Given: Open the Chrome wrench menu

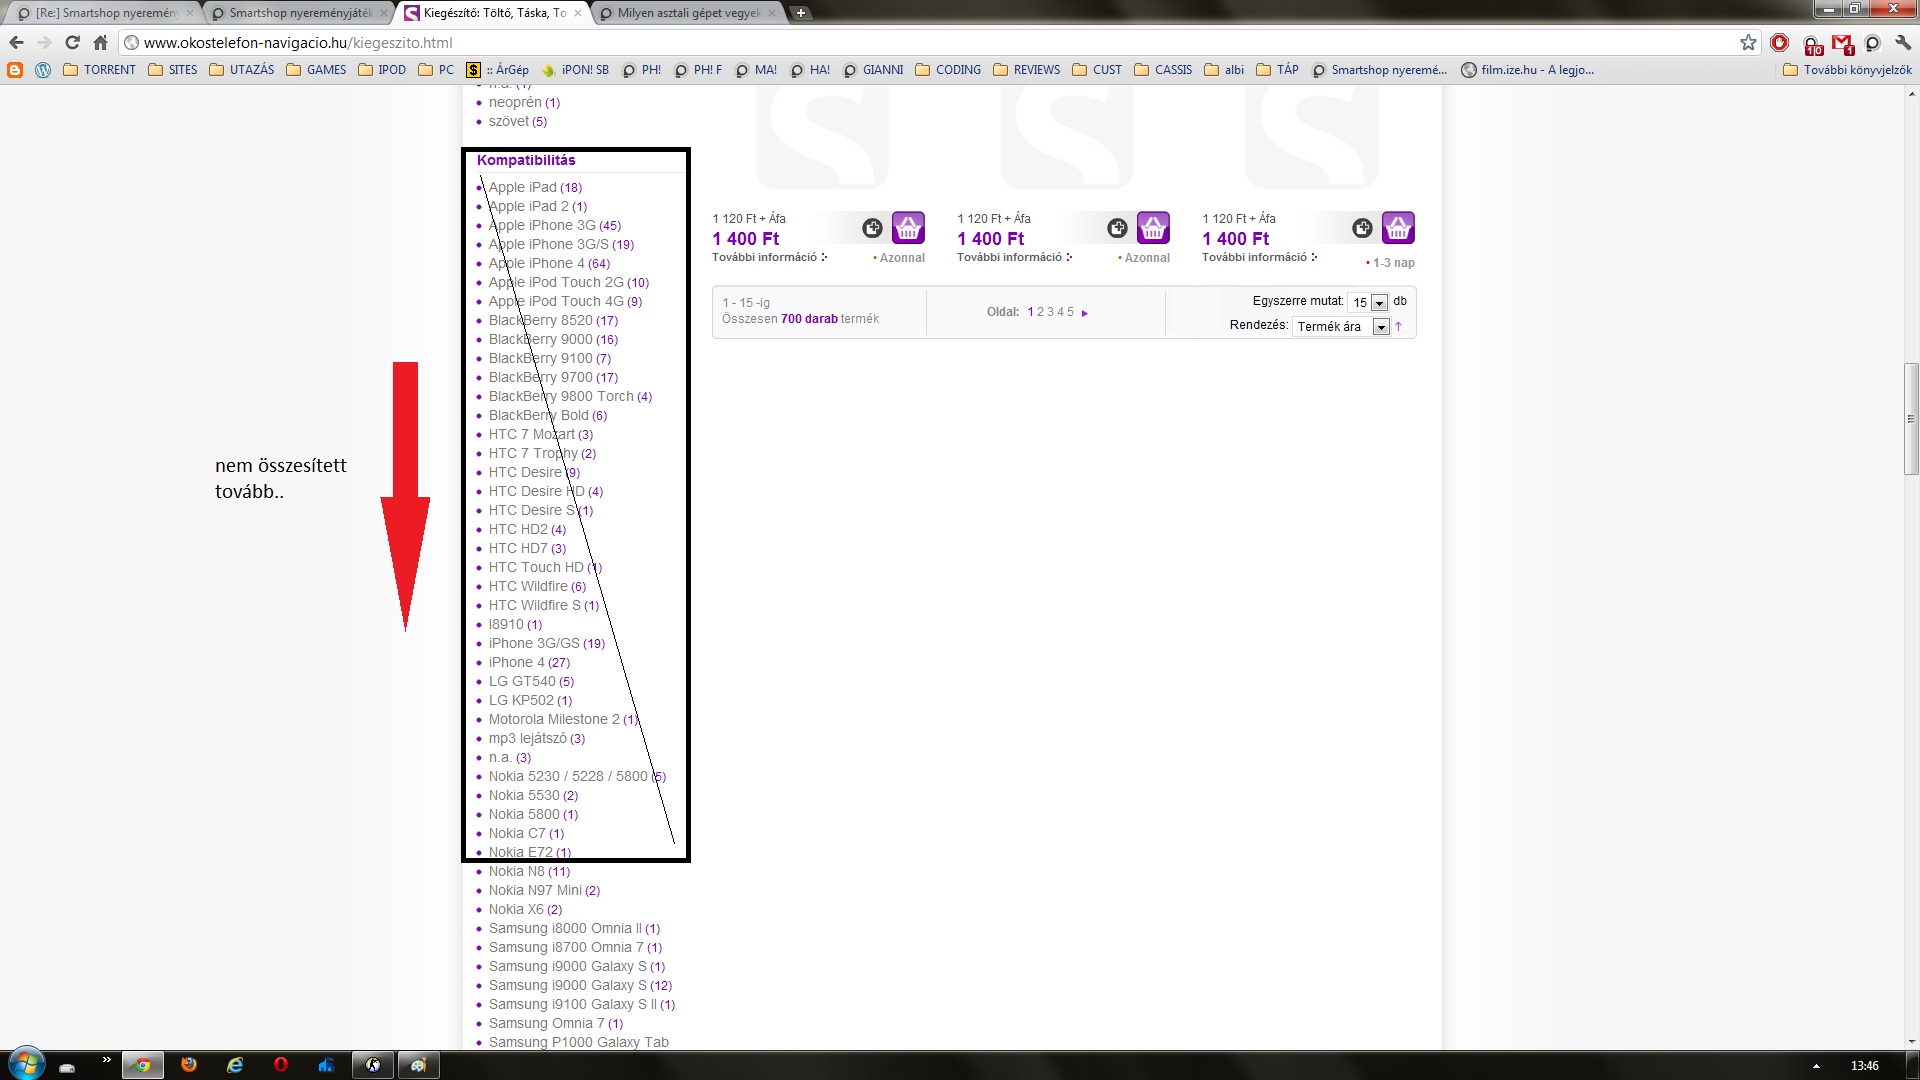Looking at the screenshot, I should pyautogui.click(x=1903, y=43).
